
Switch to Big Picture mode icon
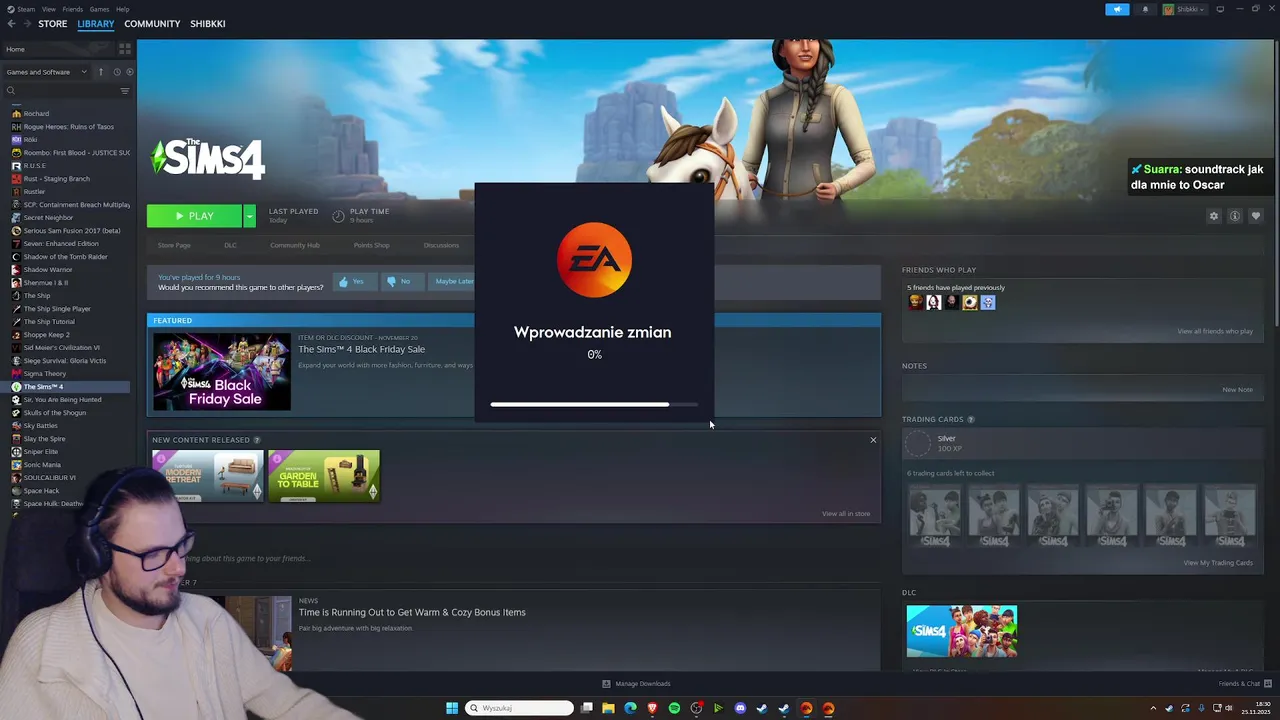1220,9
